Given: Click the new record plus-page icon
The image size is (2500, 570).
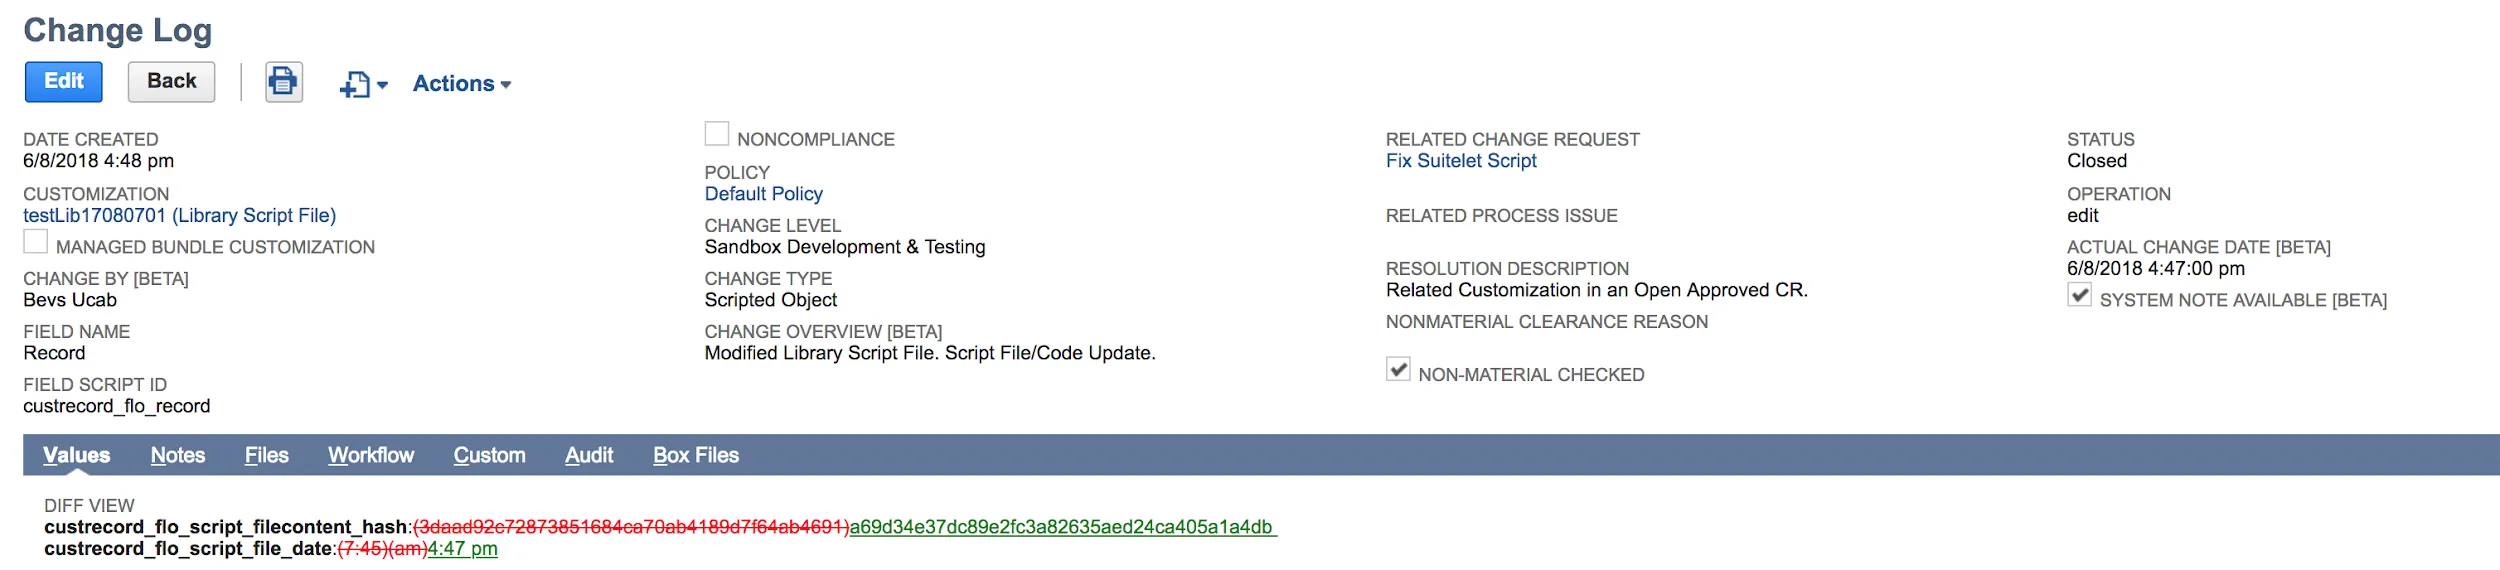Looking at the screenshot, I should coord(355,85).
